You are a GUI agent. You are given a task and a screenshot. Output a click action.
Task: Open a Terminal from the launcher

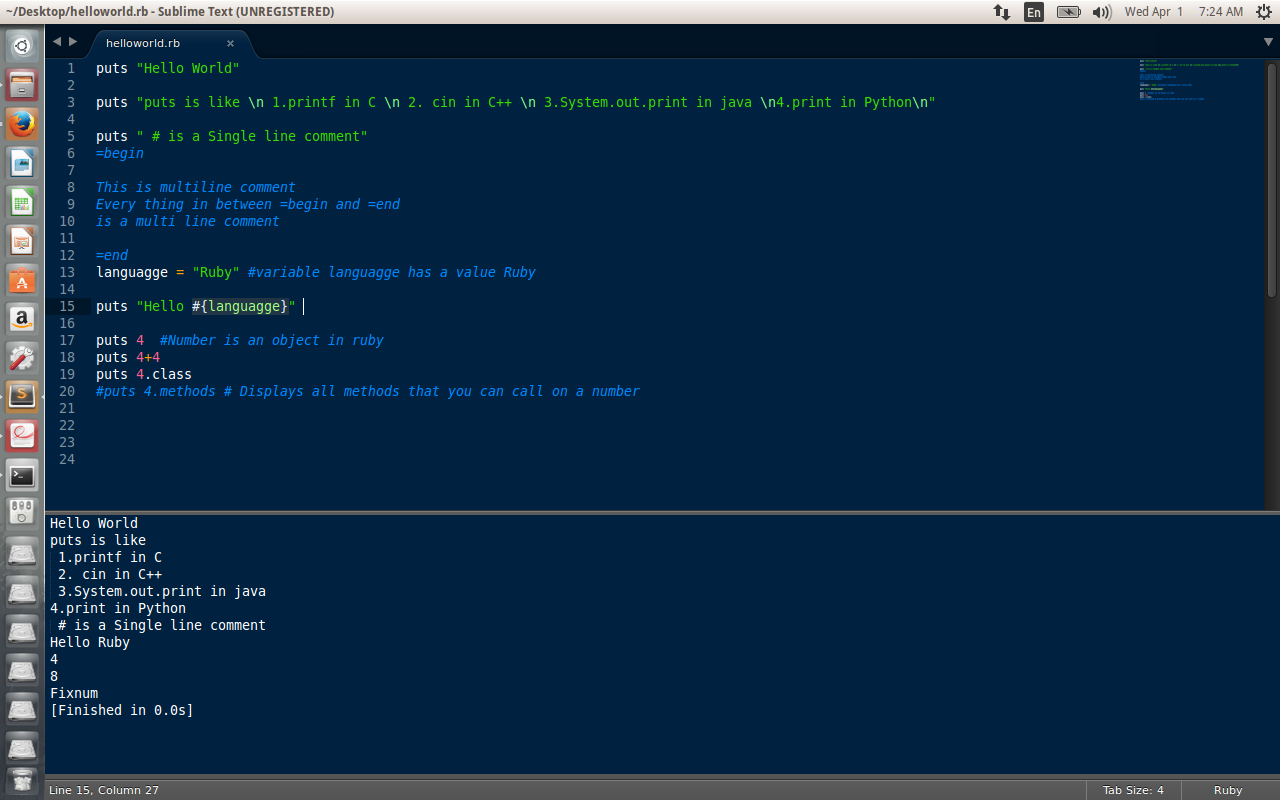coord(21,476)
